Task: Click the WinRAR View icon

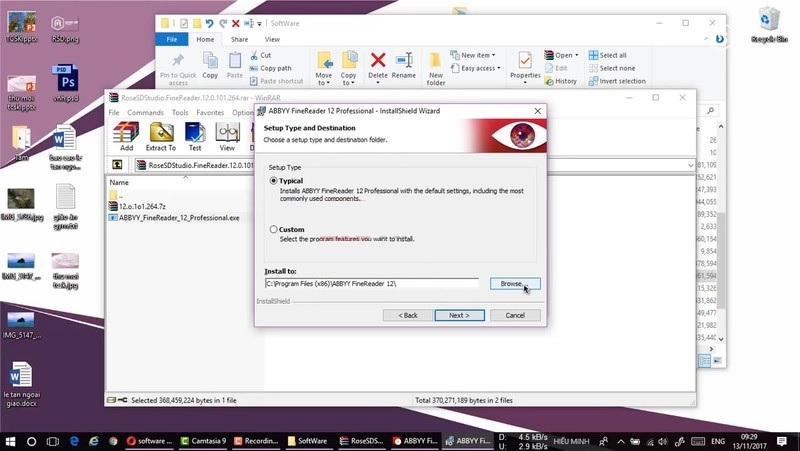Action: [x=227, y=134]
